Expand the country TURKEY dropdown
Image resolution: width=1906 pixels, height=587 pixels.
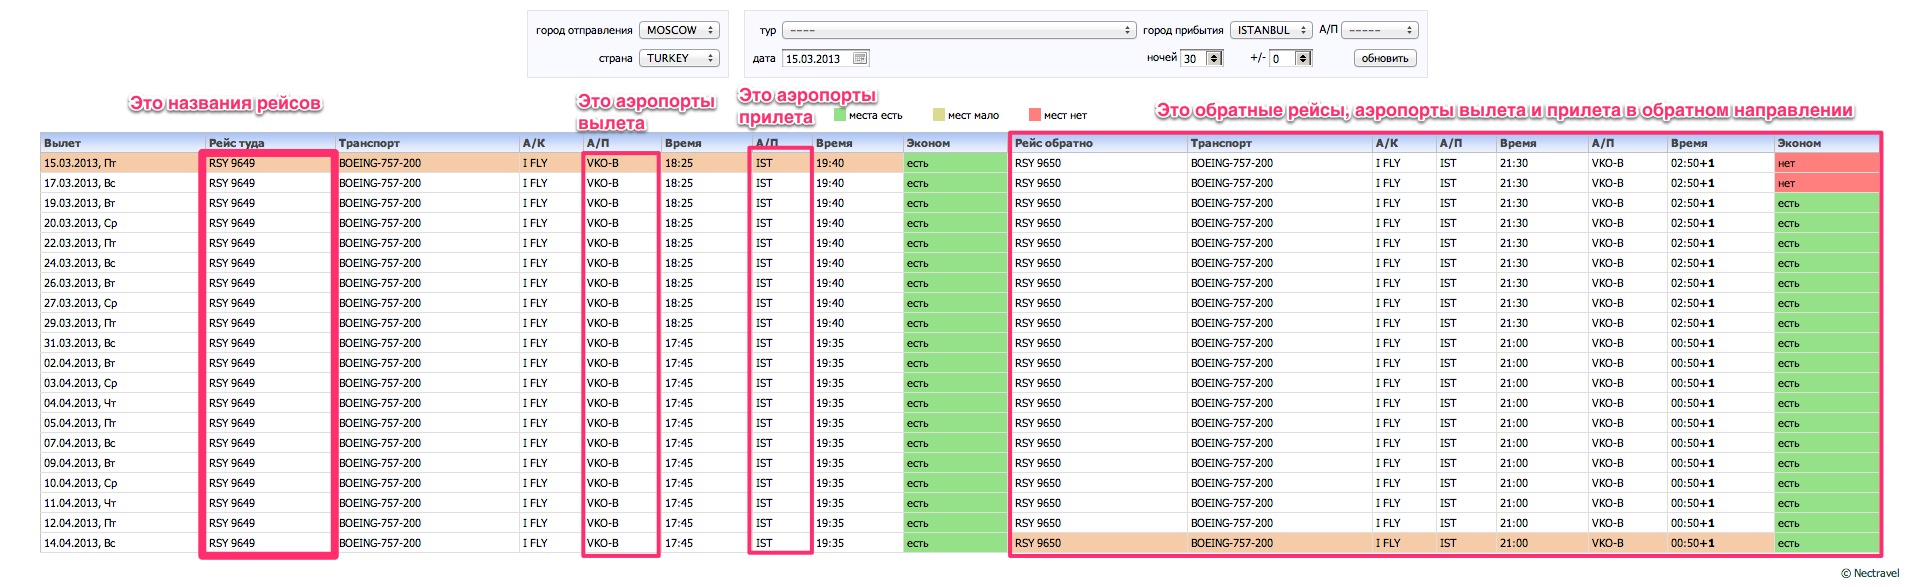click(680, 59)
